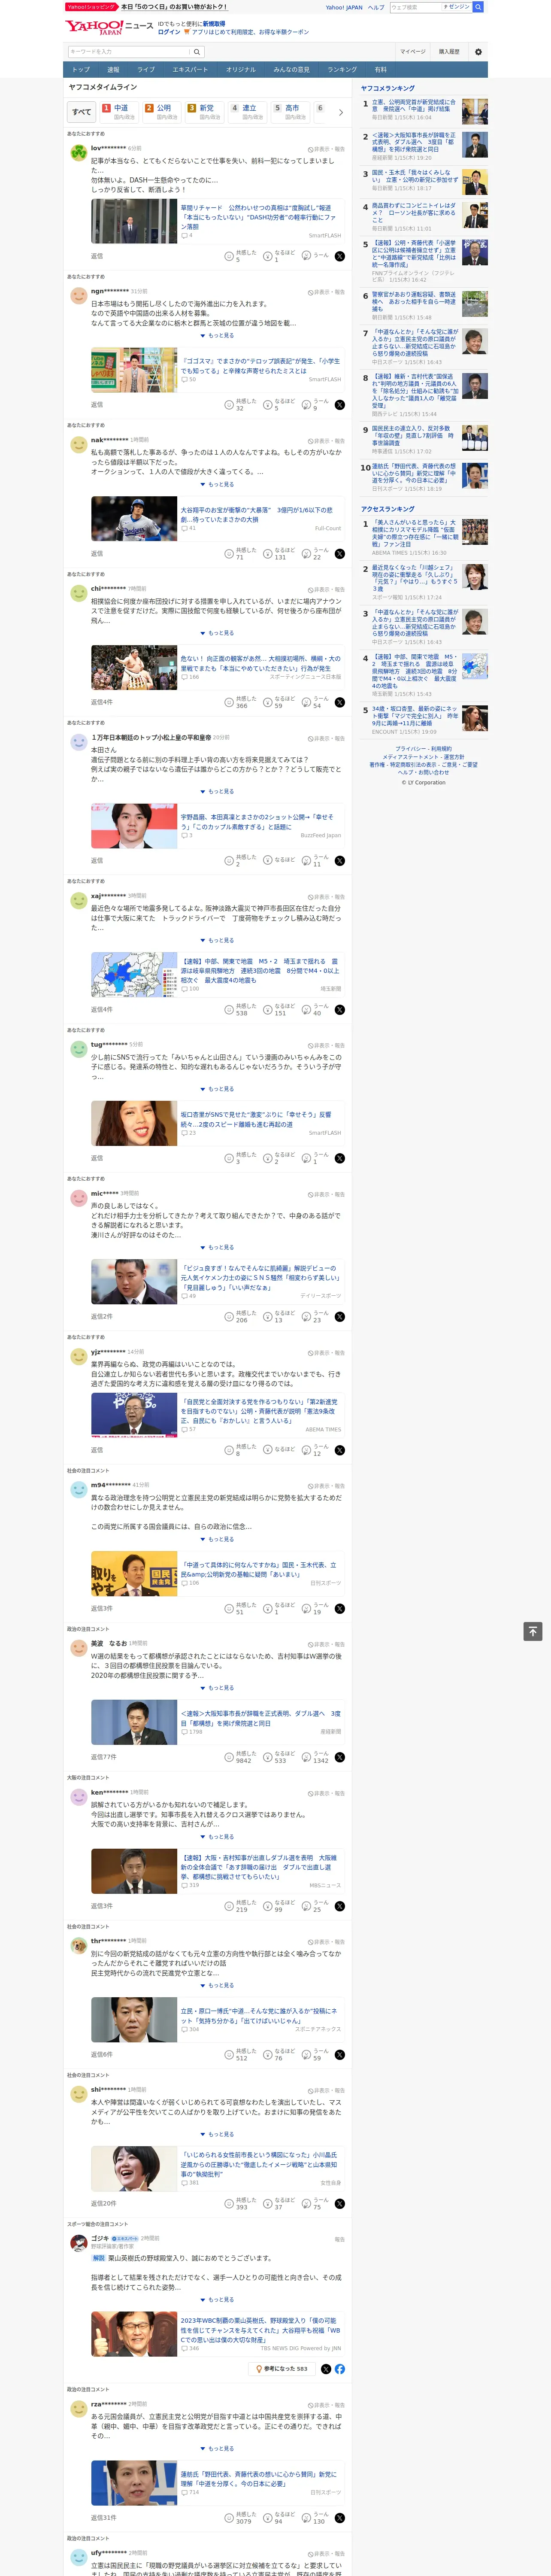The width and height of the screenshot is (551, 2576).
Task: Select the 新党 topic chip
Action: point(206,112)
